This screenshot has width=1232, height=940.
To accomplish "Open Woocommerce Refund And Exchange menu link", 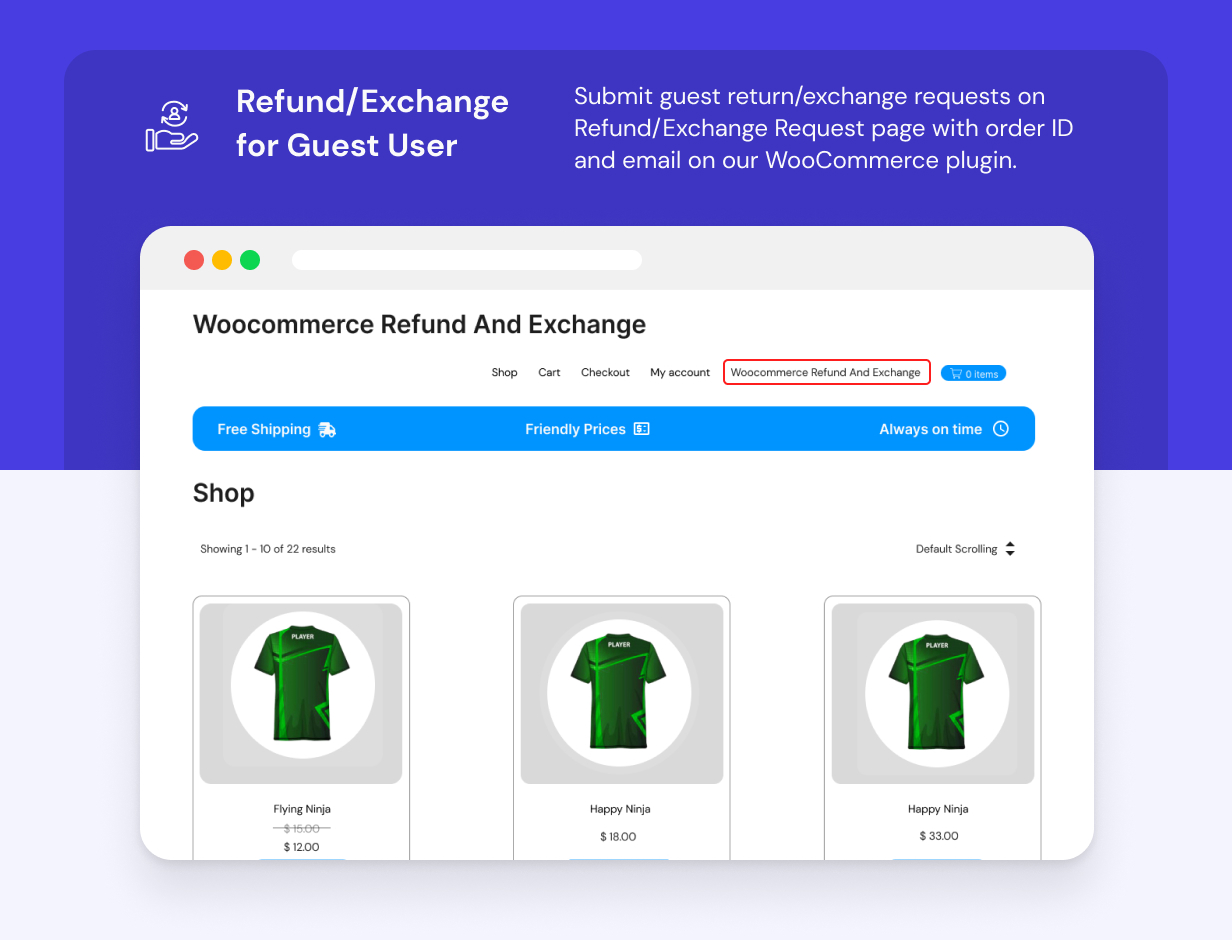I will 826,373.
